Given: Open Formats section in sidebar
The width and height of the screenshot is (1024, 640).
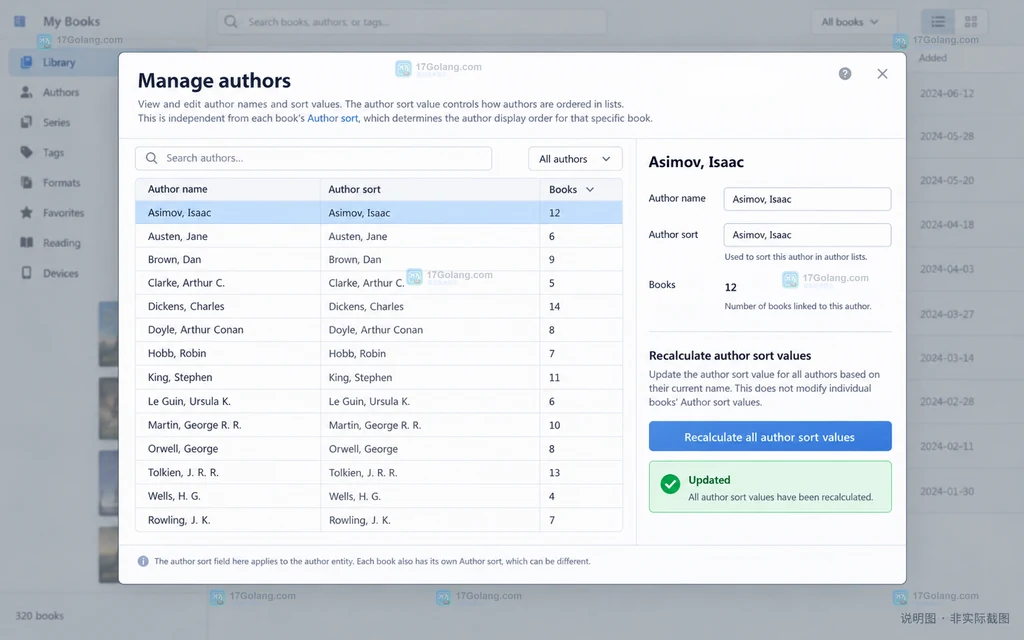Looking at the screenshot, I should [x=64, y=182].
